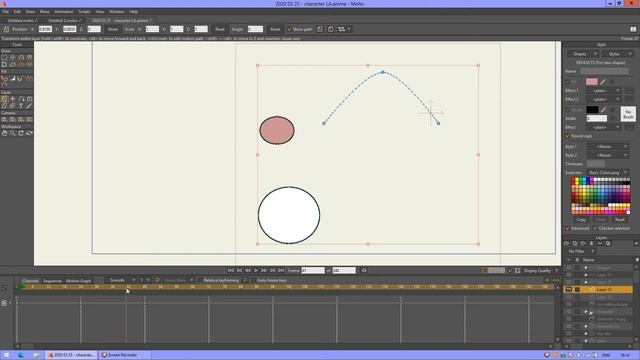This screenshot has width=640, height=360.
Task: Step back one frame
Action: (248, 270)
